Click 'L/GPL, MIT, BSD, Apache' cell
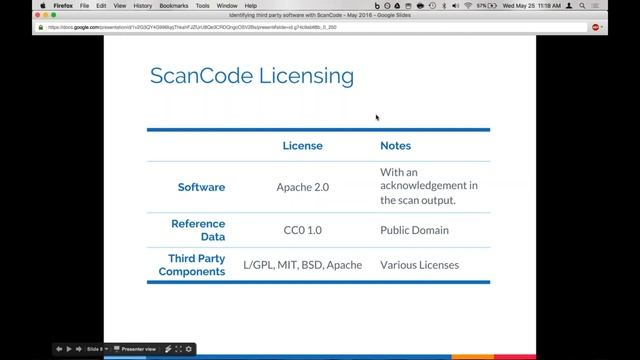The height and width of the screenshot is (360, 640). [302, 265]
